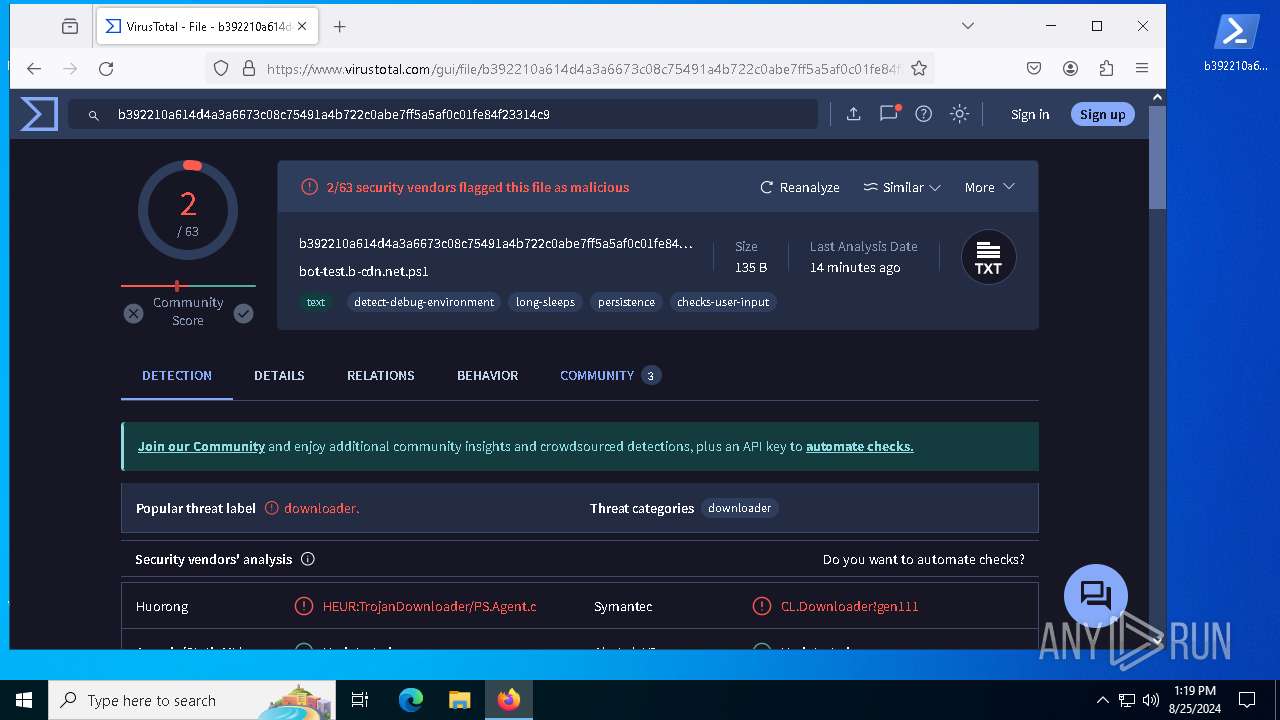The image size is (1280, 720).
Task: Show hidden system tray icons chevron
Action: 1102,700
